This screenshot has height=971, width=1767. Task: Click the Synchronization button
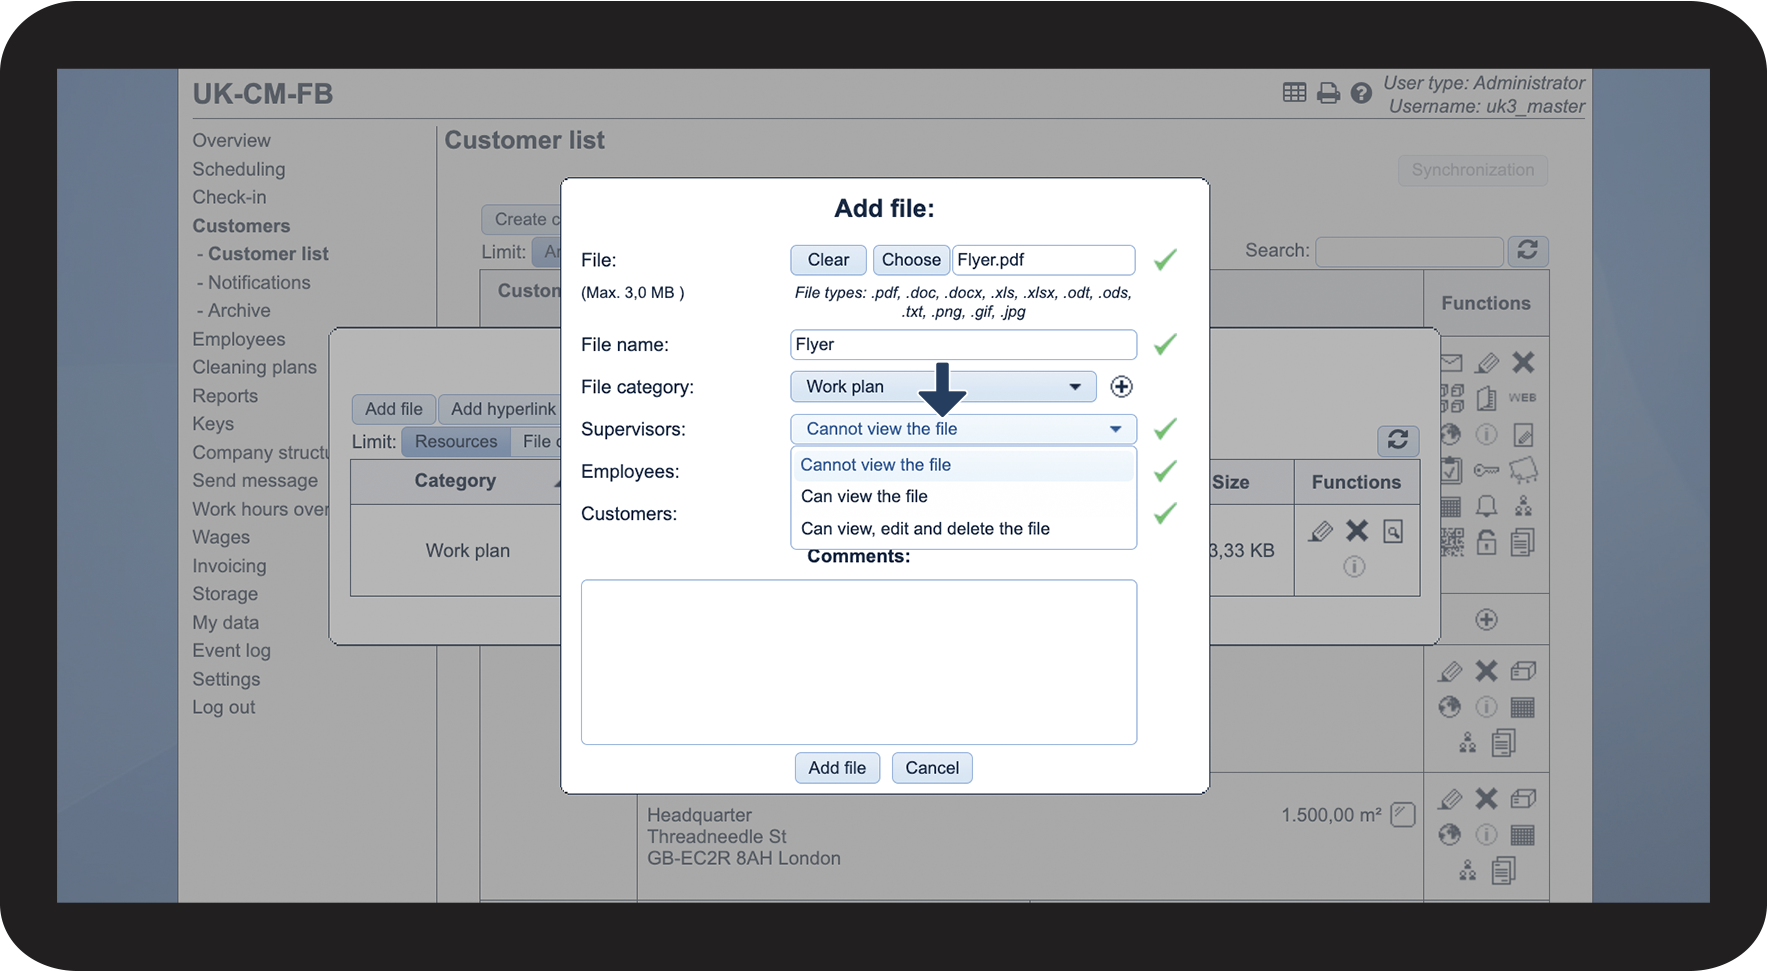tap(1473, 170)
